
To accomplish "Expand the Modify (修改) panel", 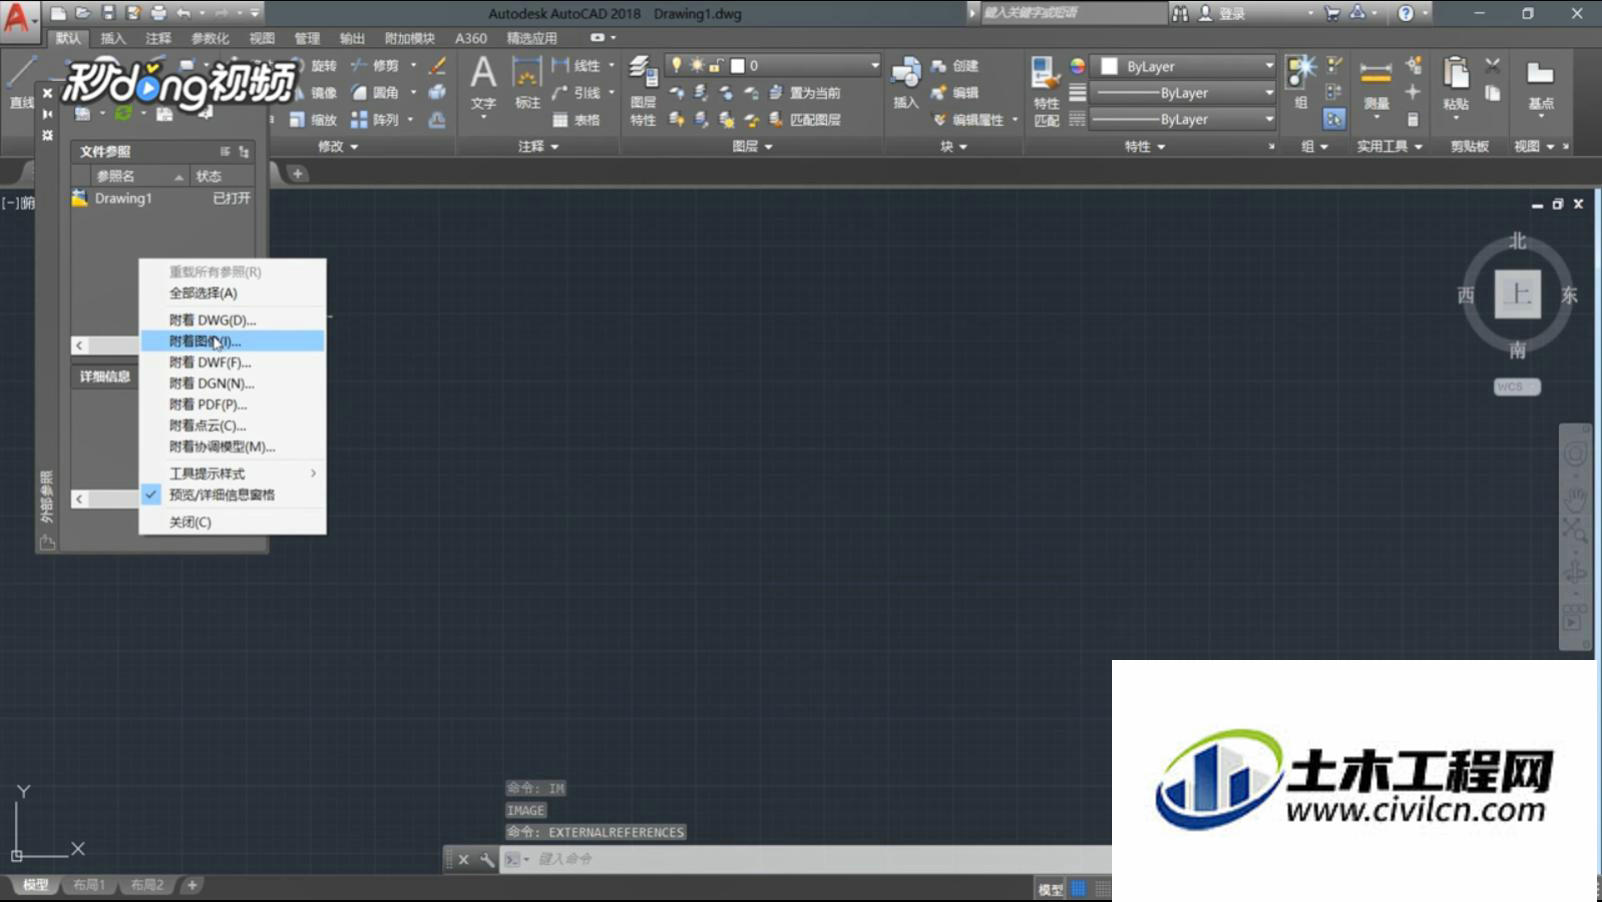I will [338, 146].
